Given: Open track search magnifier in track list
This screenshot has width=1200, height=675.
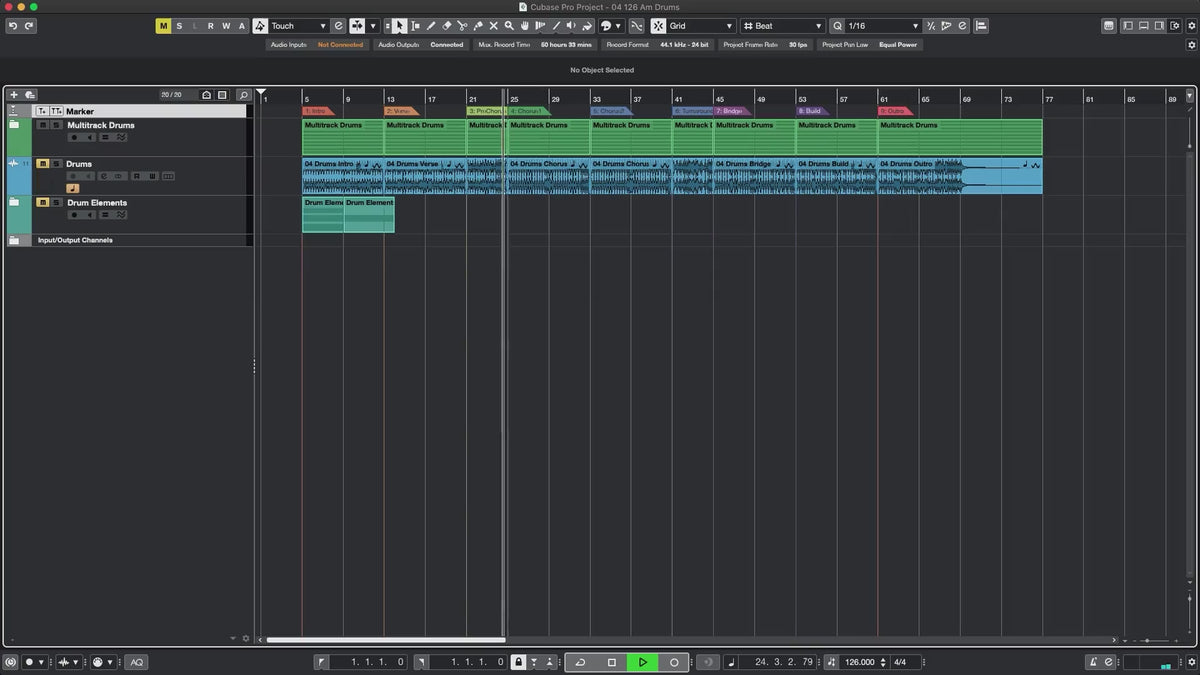Looking at the screenshot, I should (243, 95).
